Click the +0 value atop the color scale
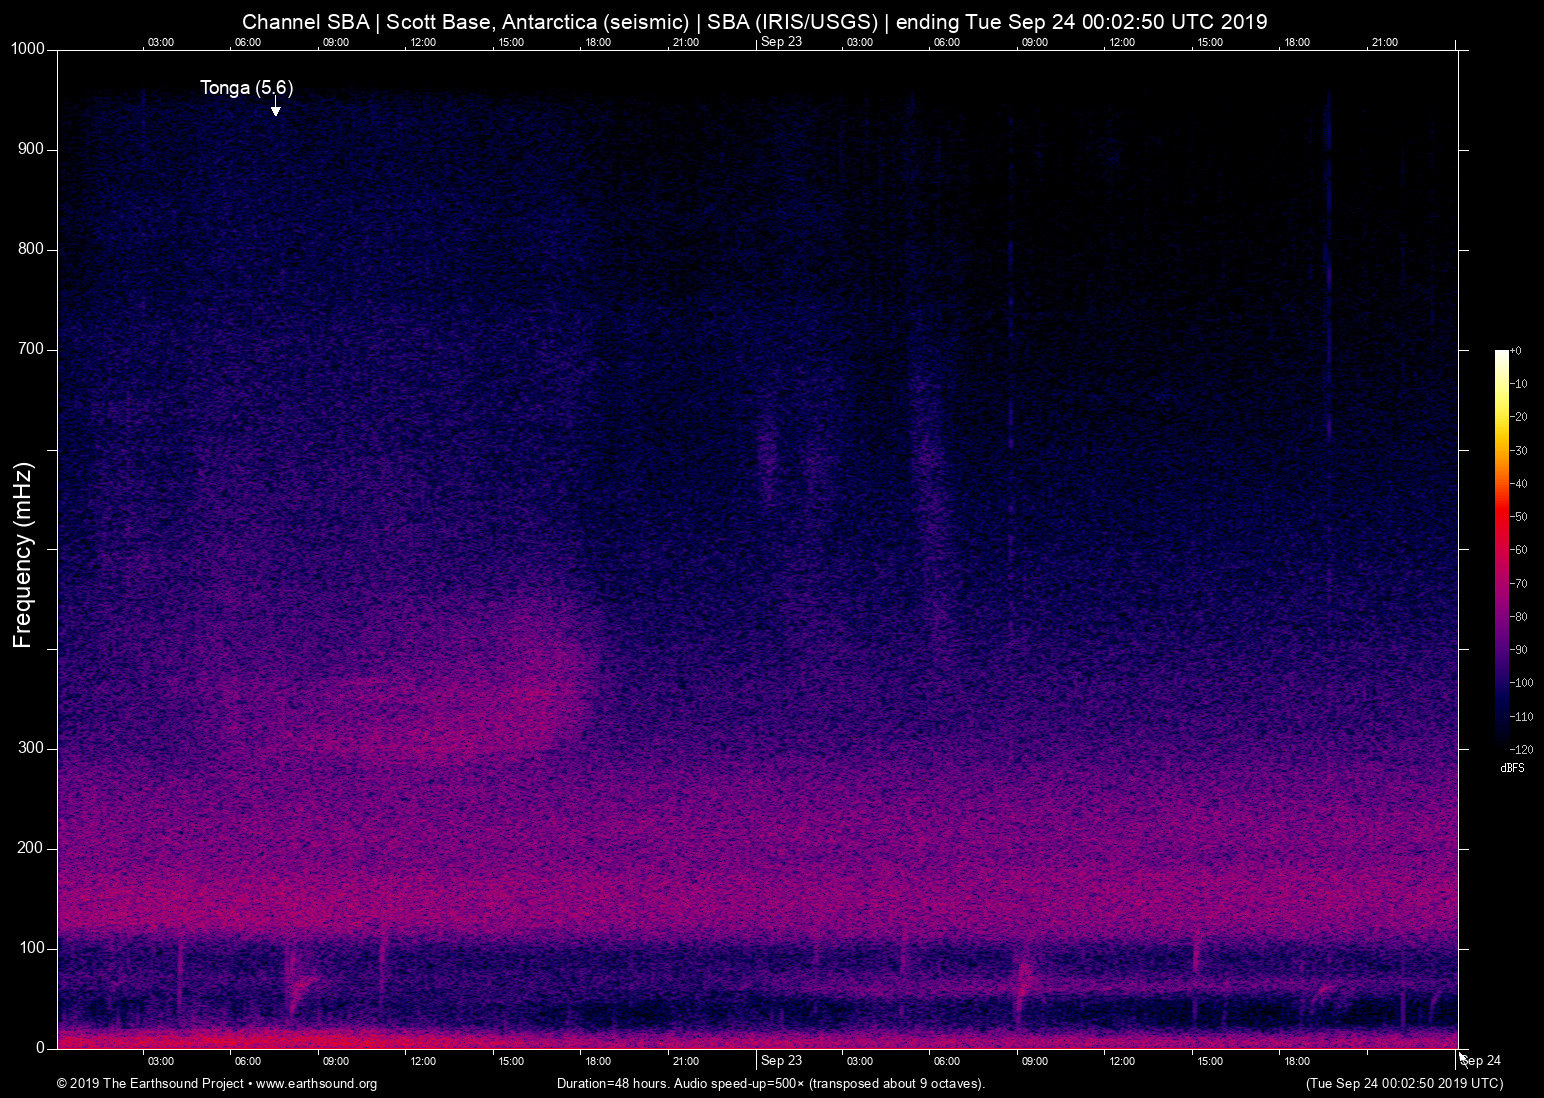Image resolution: width=1544 pixels, height=1098 pixels. [x=1515, y=351]
